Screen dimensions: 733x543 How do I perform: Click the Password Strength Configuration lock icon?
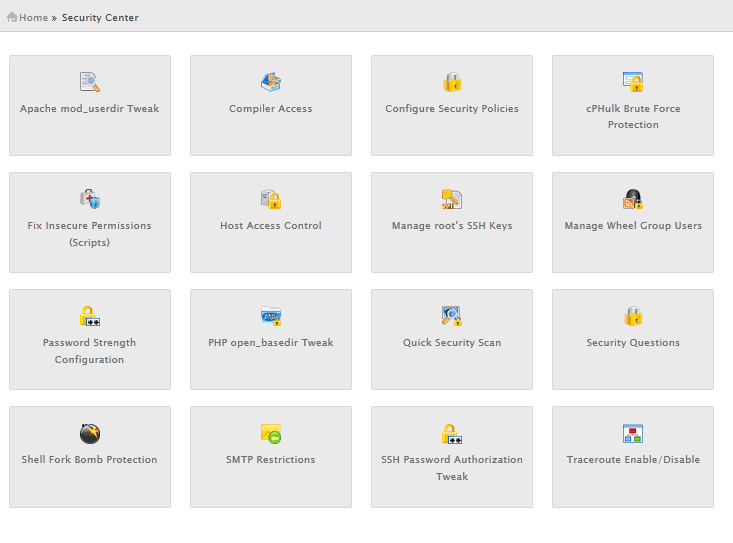tap(90, 316)
